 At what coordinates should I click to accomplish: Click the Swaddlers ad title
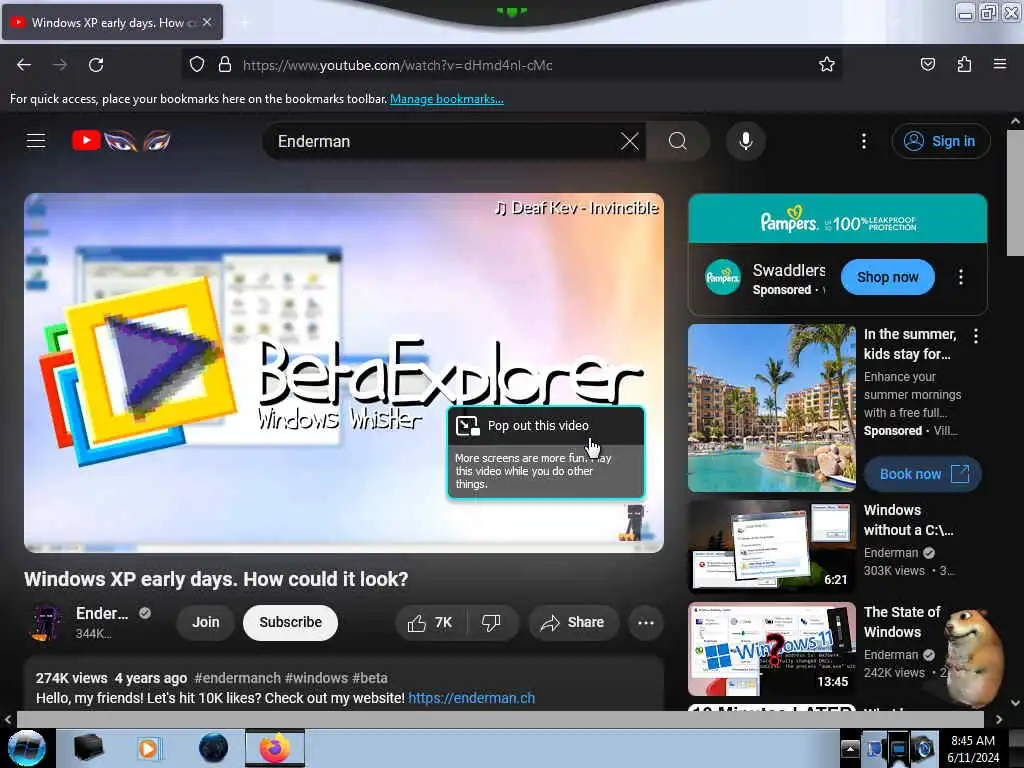[789, 270]
